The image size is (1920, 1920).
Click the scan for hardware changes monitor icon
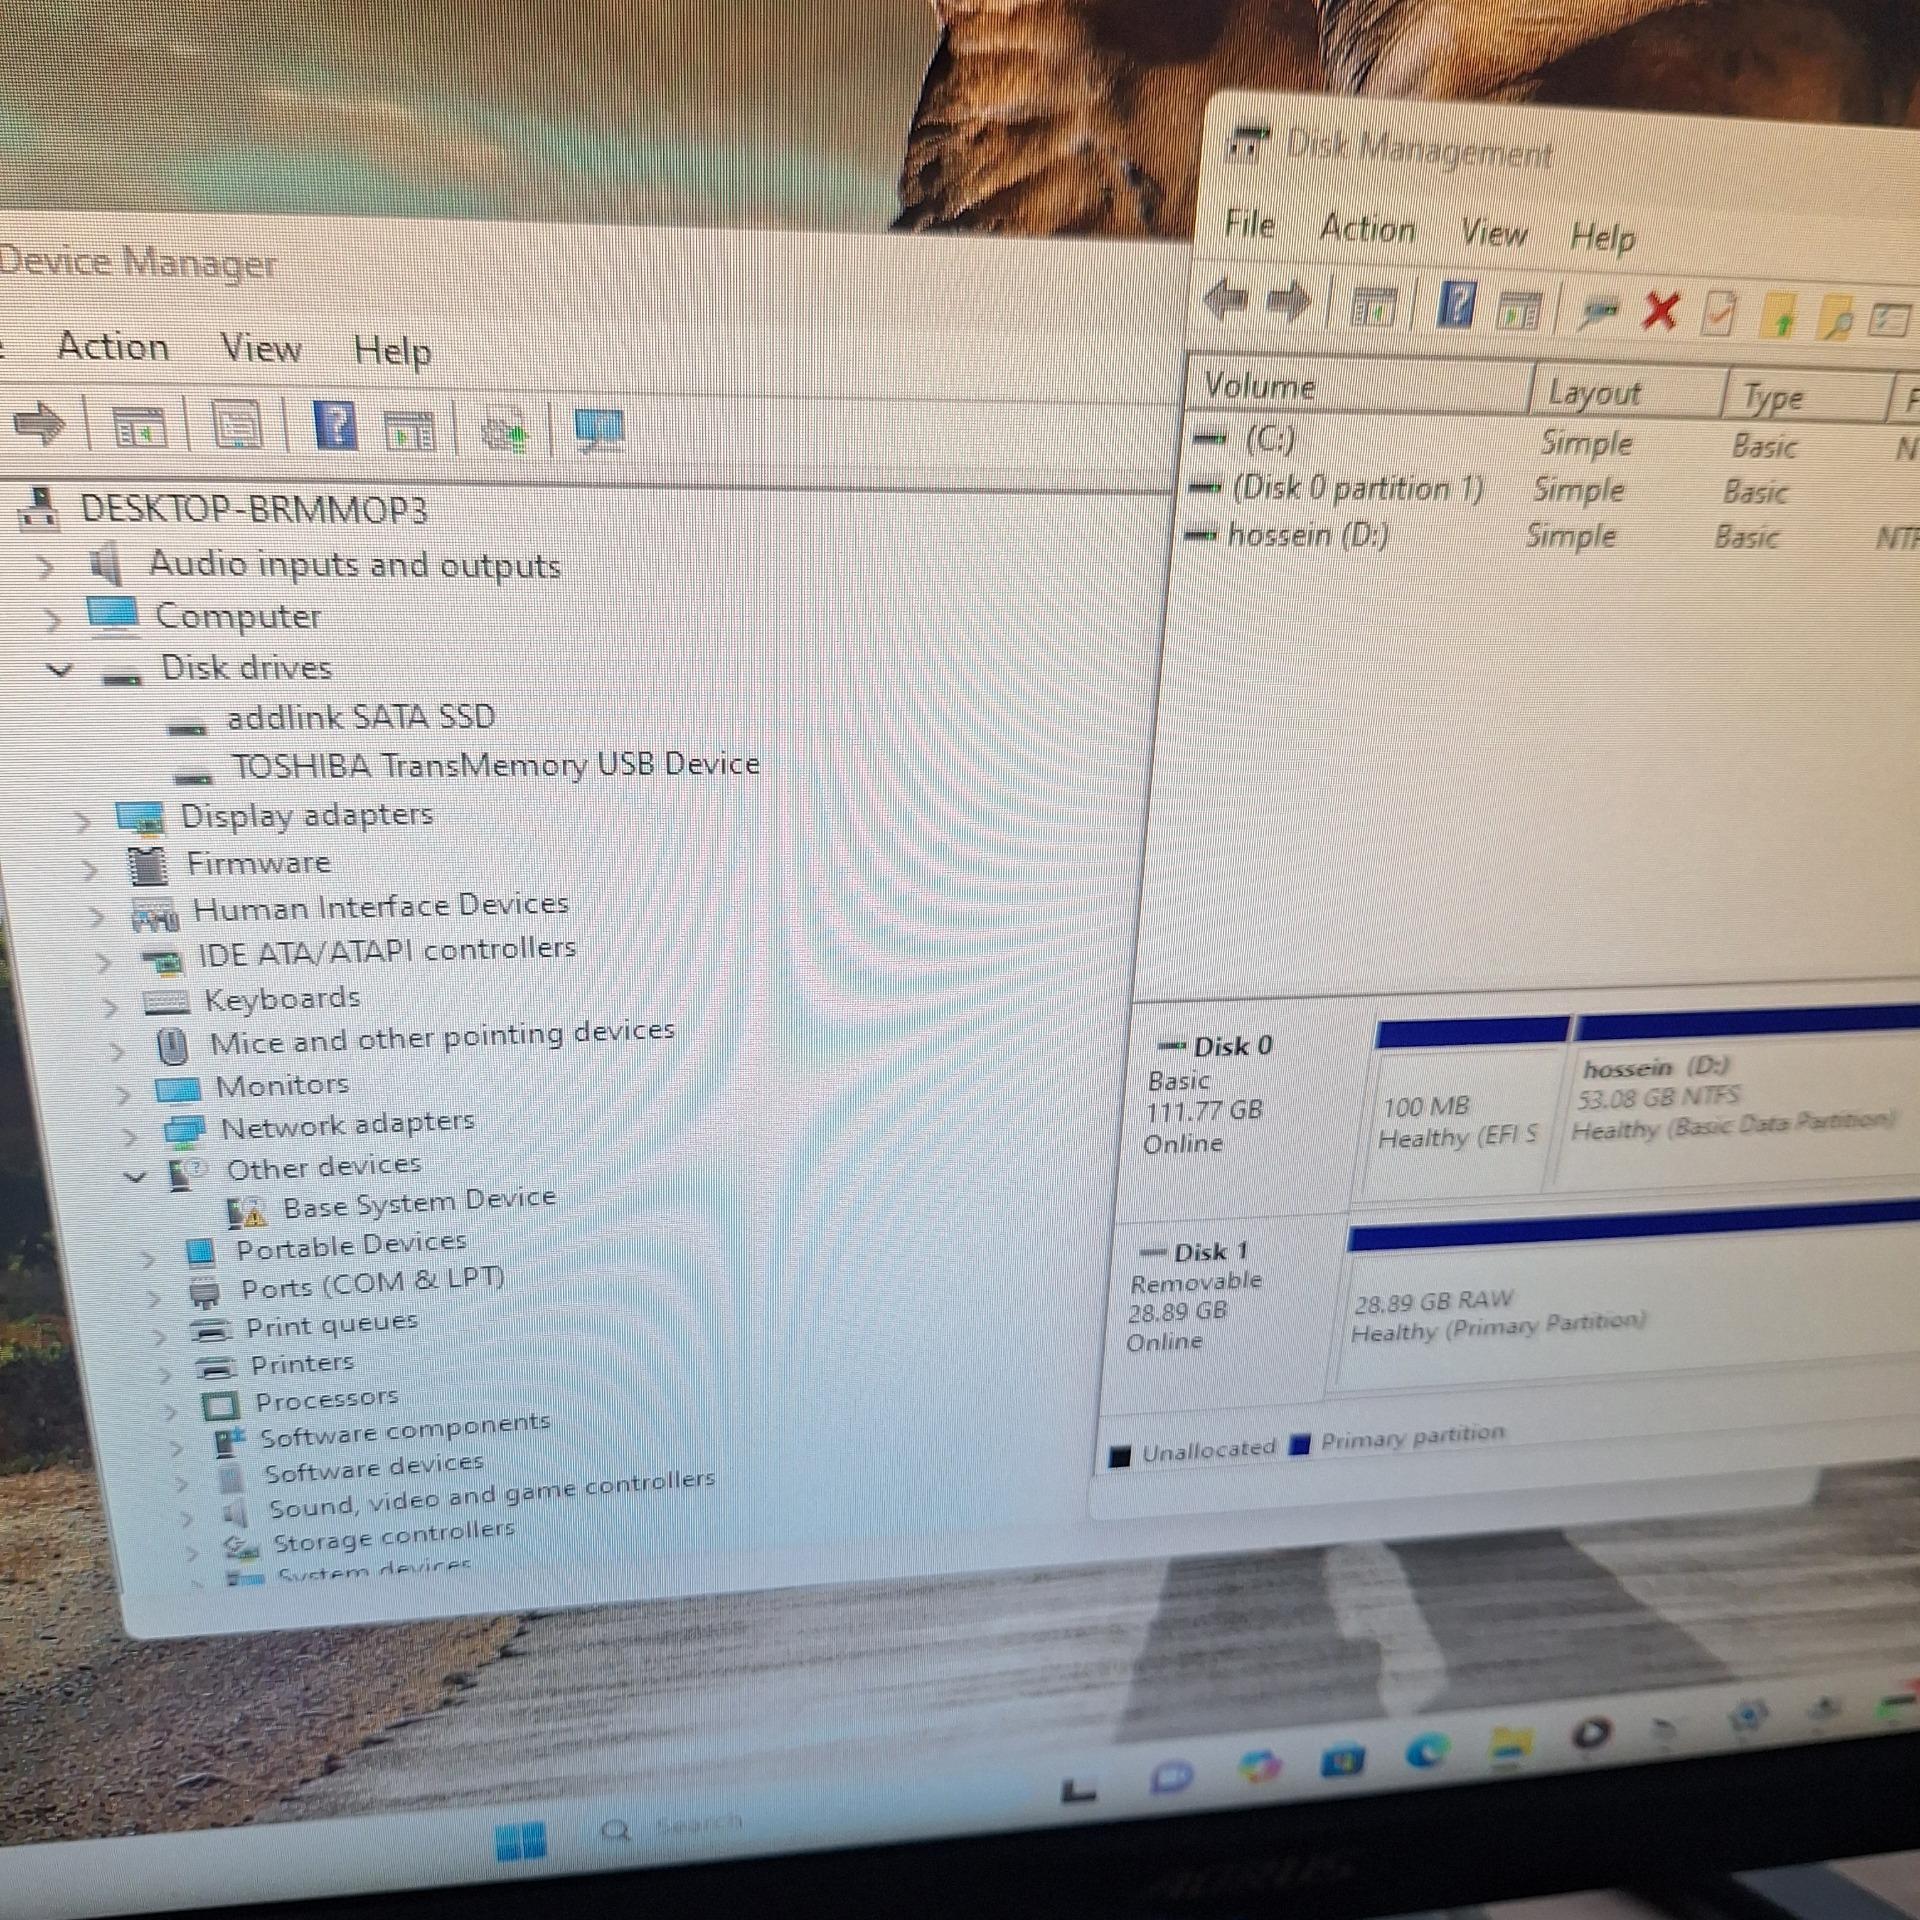[600, 430]
